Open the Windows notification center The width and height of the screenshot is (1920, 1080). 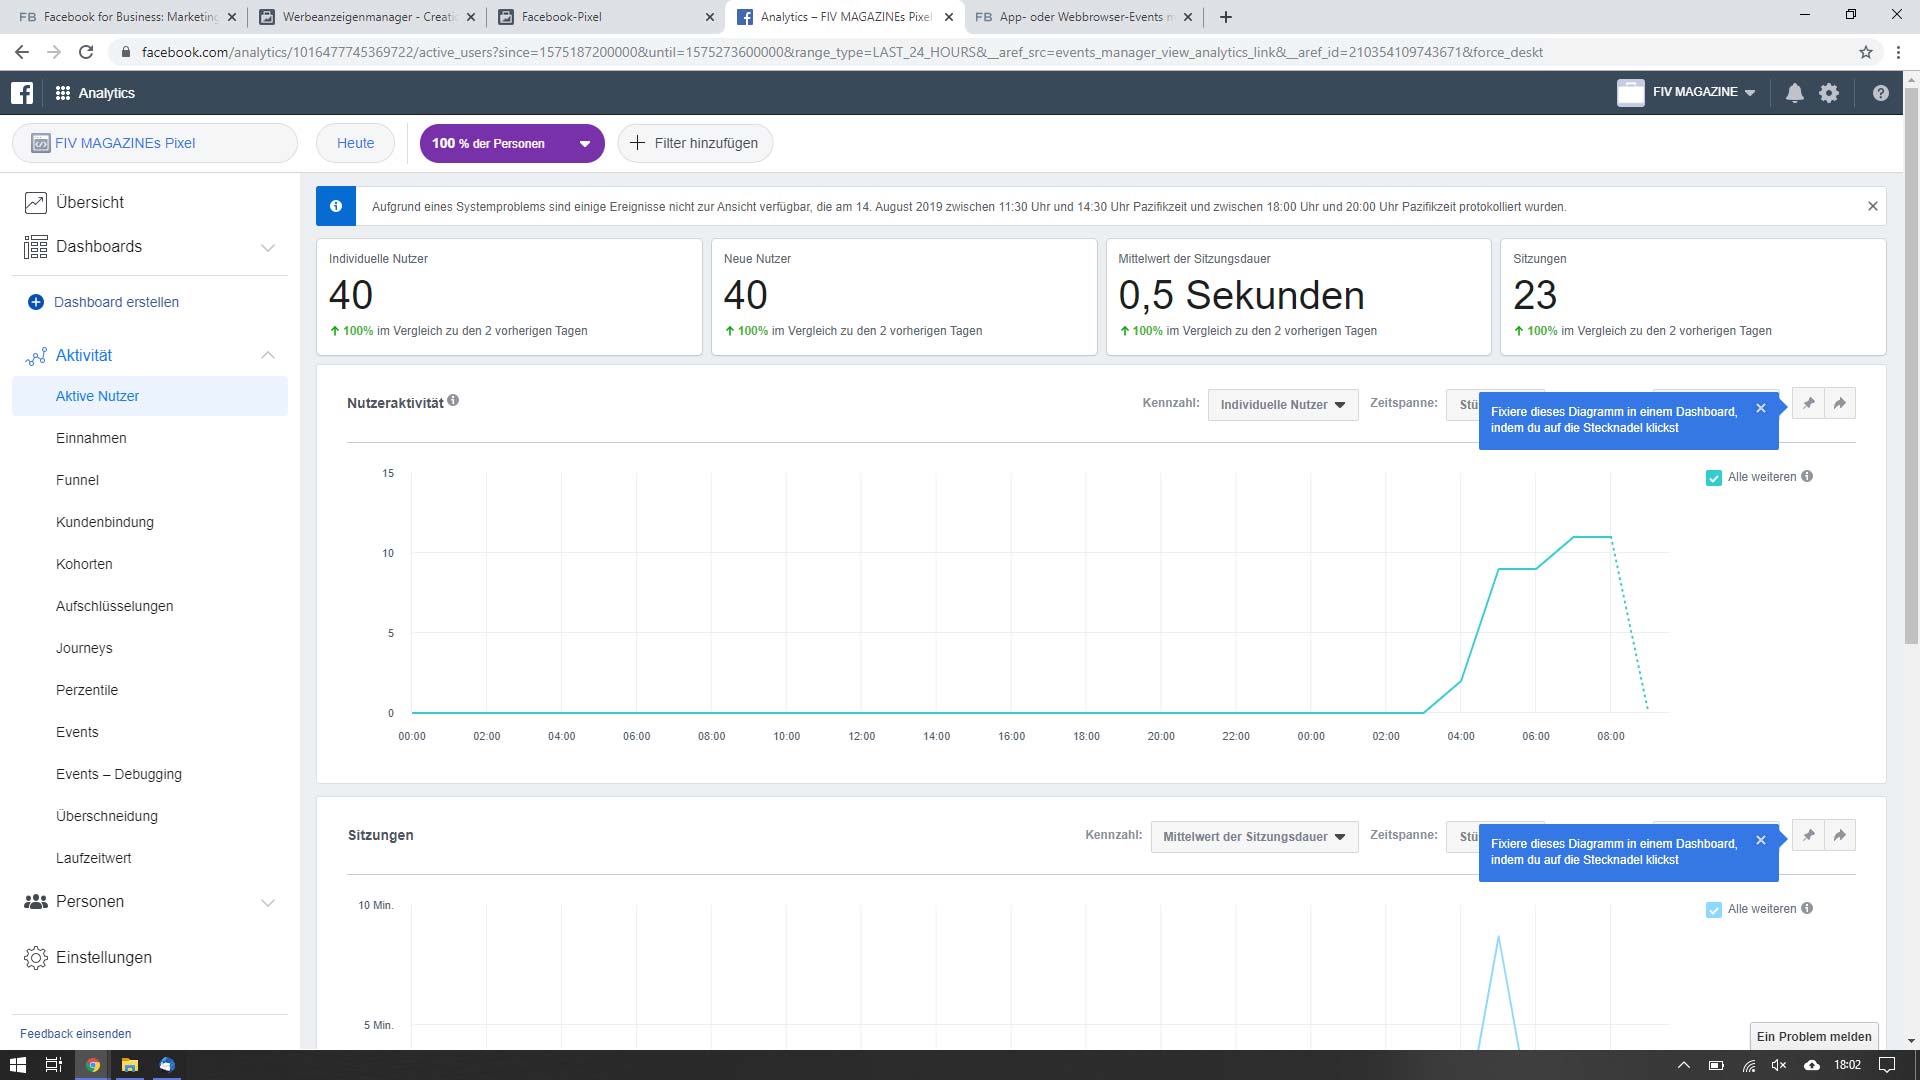pos(1887,1065)
